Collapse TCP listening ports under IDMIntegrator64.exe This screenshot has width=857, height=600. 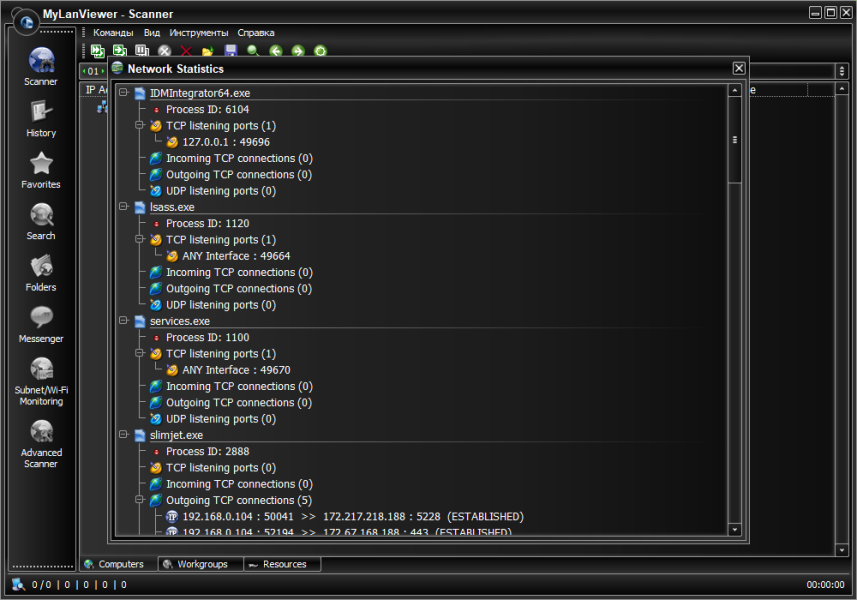point(140,125)
